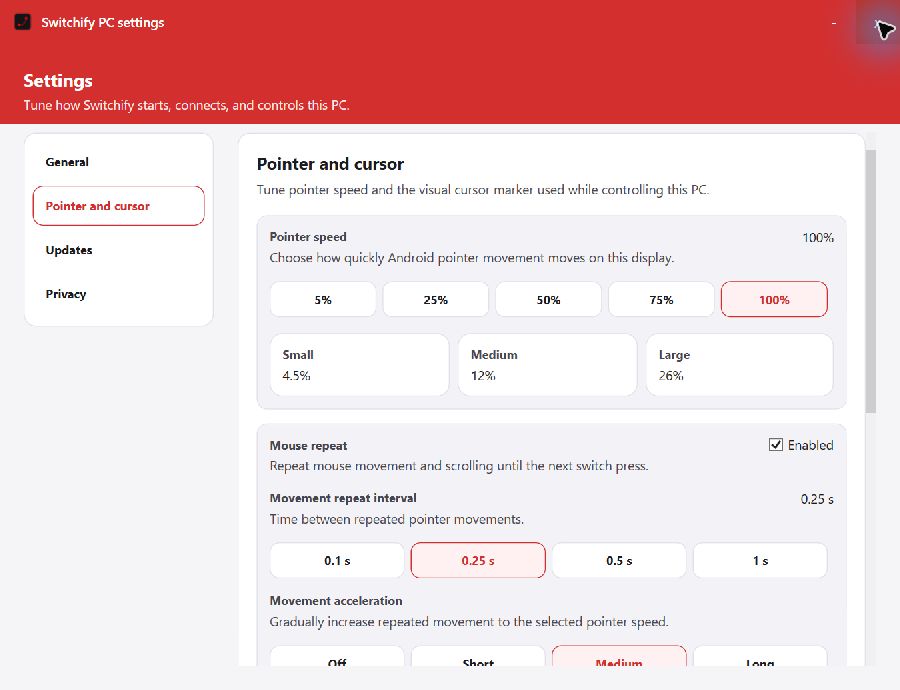Click the Movement acceleration label
The width and height of the screenshot is (900, 690).
(x=336, y=600)
